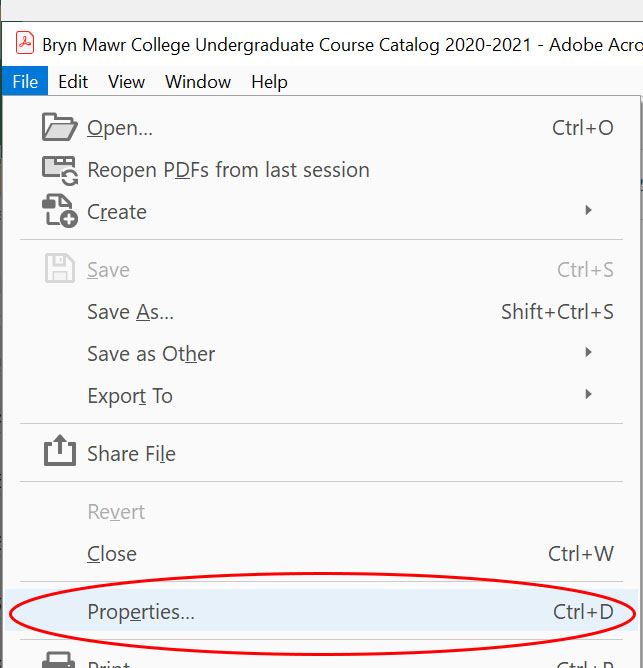Open the View menu
This screenshot has height=668, width=643.
pyautogui.click(x=127, y=82)
